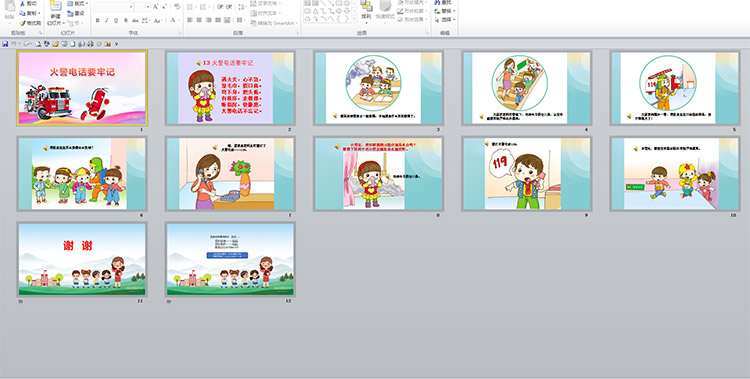Click Shape Outline (形状轮廓) button
This screenshot has width=750, height=379.
click(x=412, y=11)
